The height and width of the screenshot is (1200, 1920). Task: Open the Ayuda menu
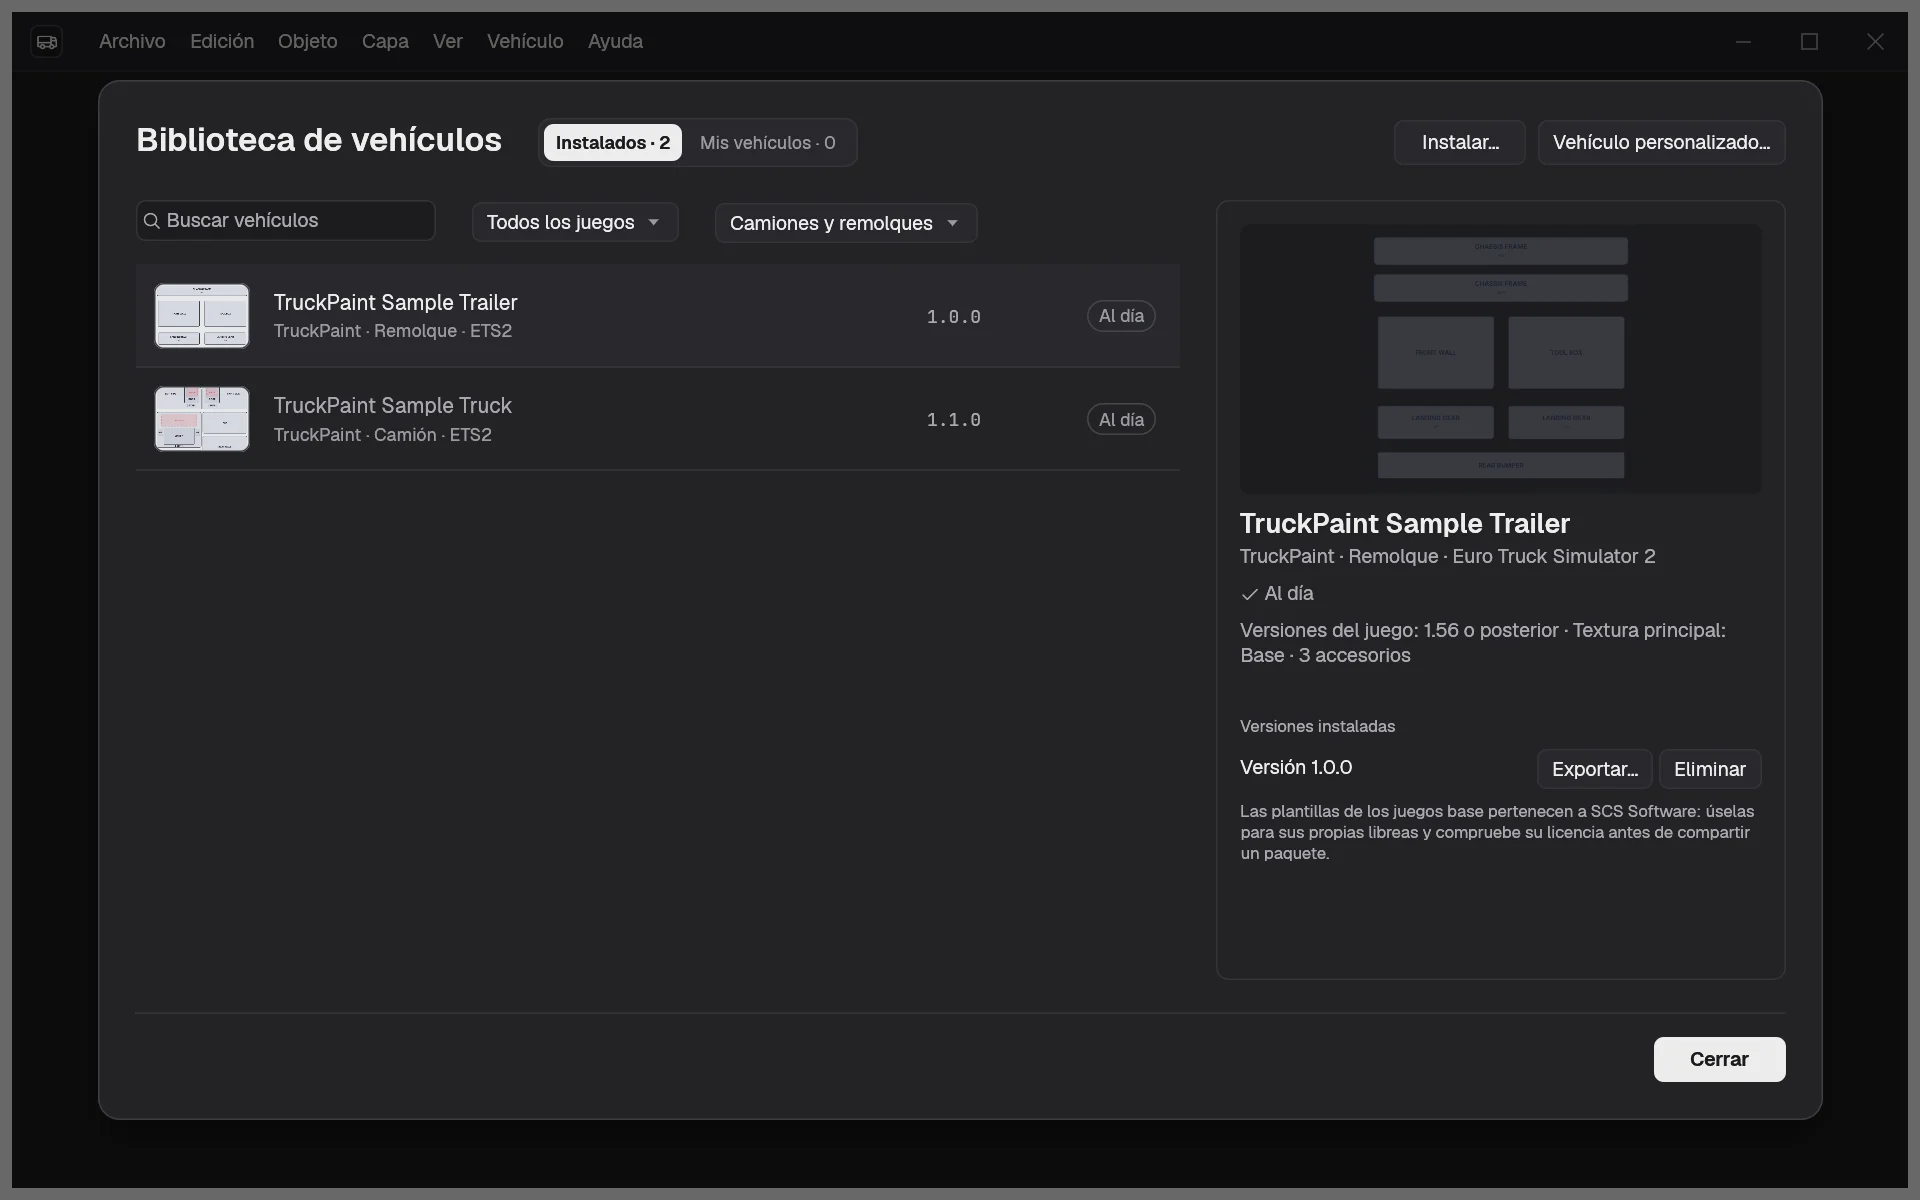click(x=615, y=42)
